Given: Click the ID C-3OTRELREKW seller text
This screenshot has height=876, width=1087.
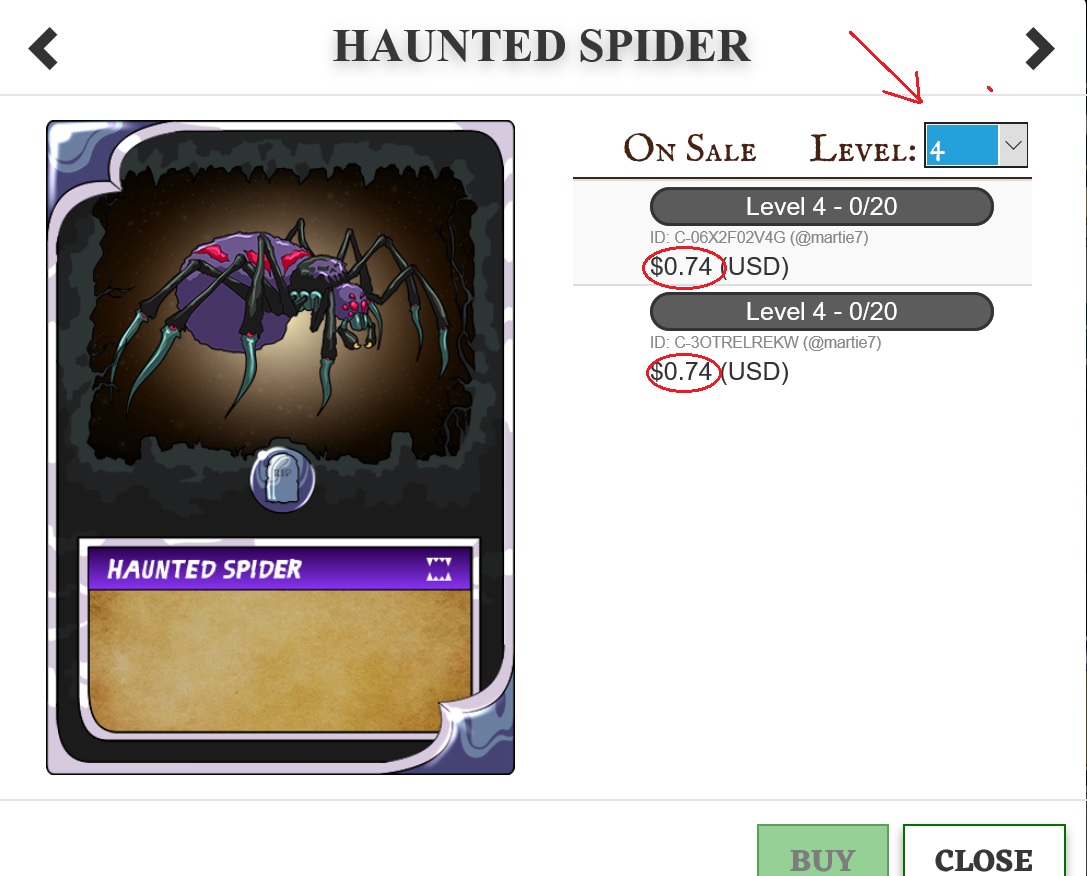Looking at the screenshot, I should coord(765,342).
